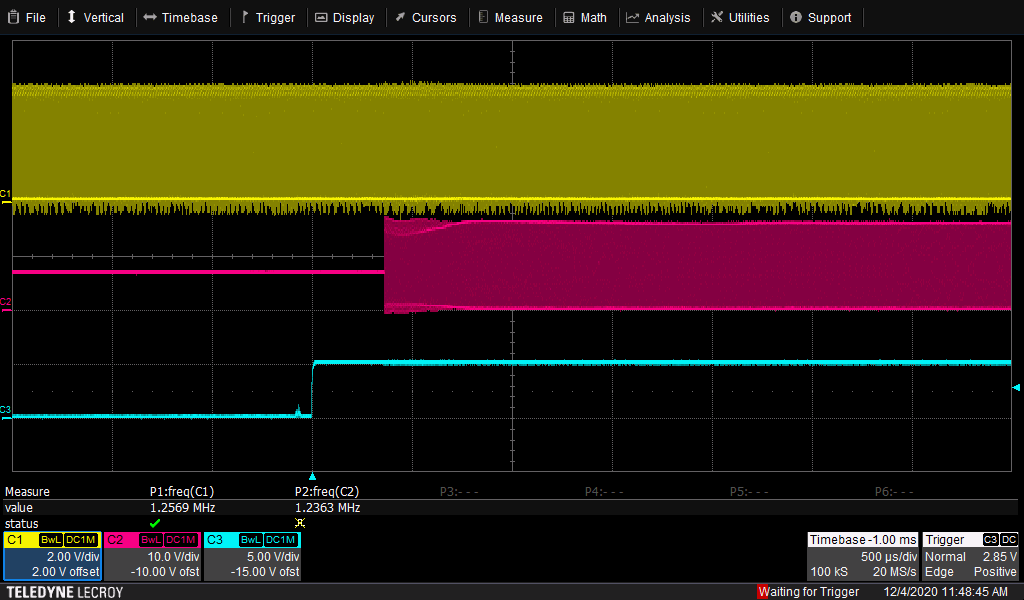Click the Analysis chart icon
Screen dimensions: 1024x600
point(632,17)
